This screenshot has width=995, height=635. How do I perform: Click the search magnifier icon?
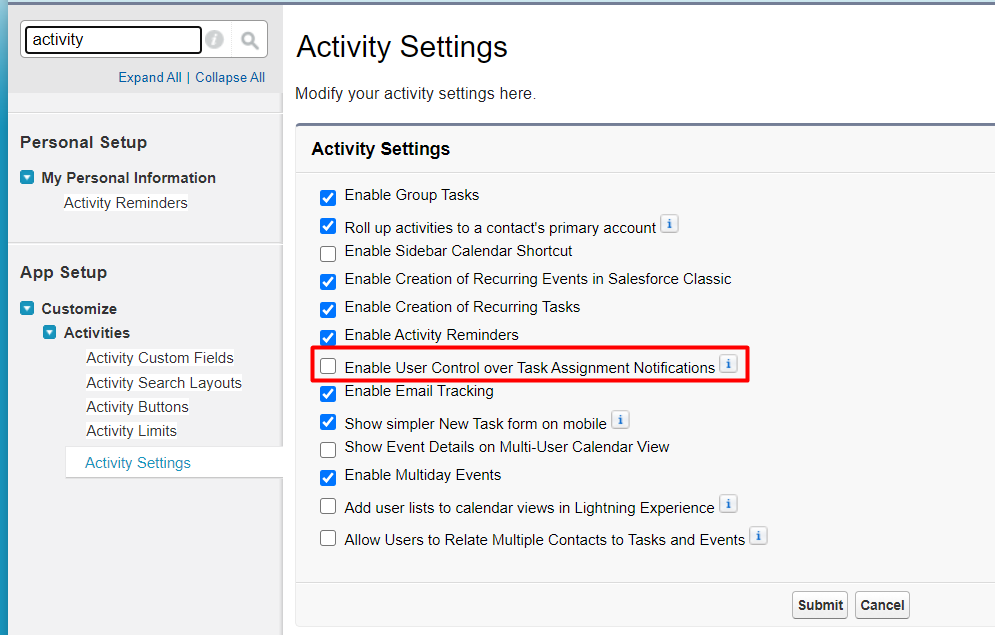point(249,40)
